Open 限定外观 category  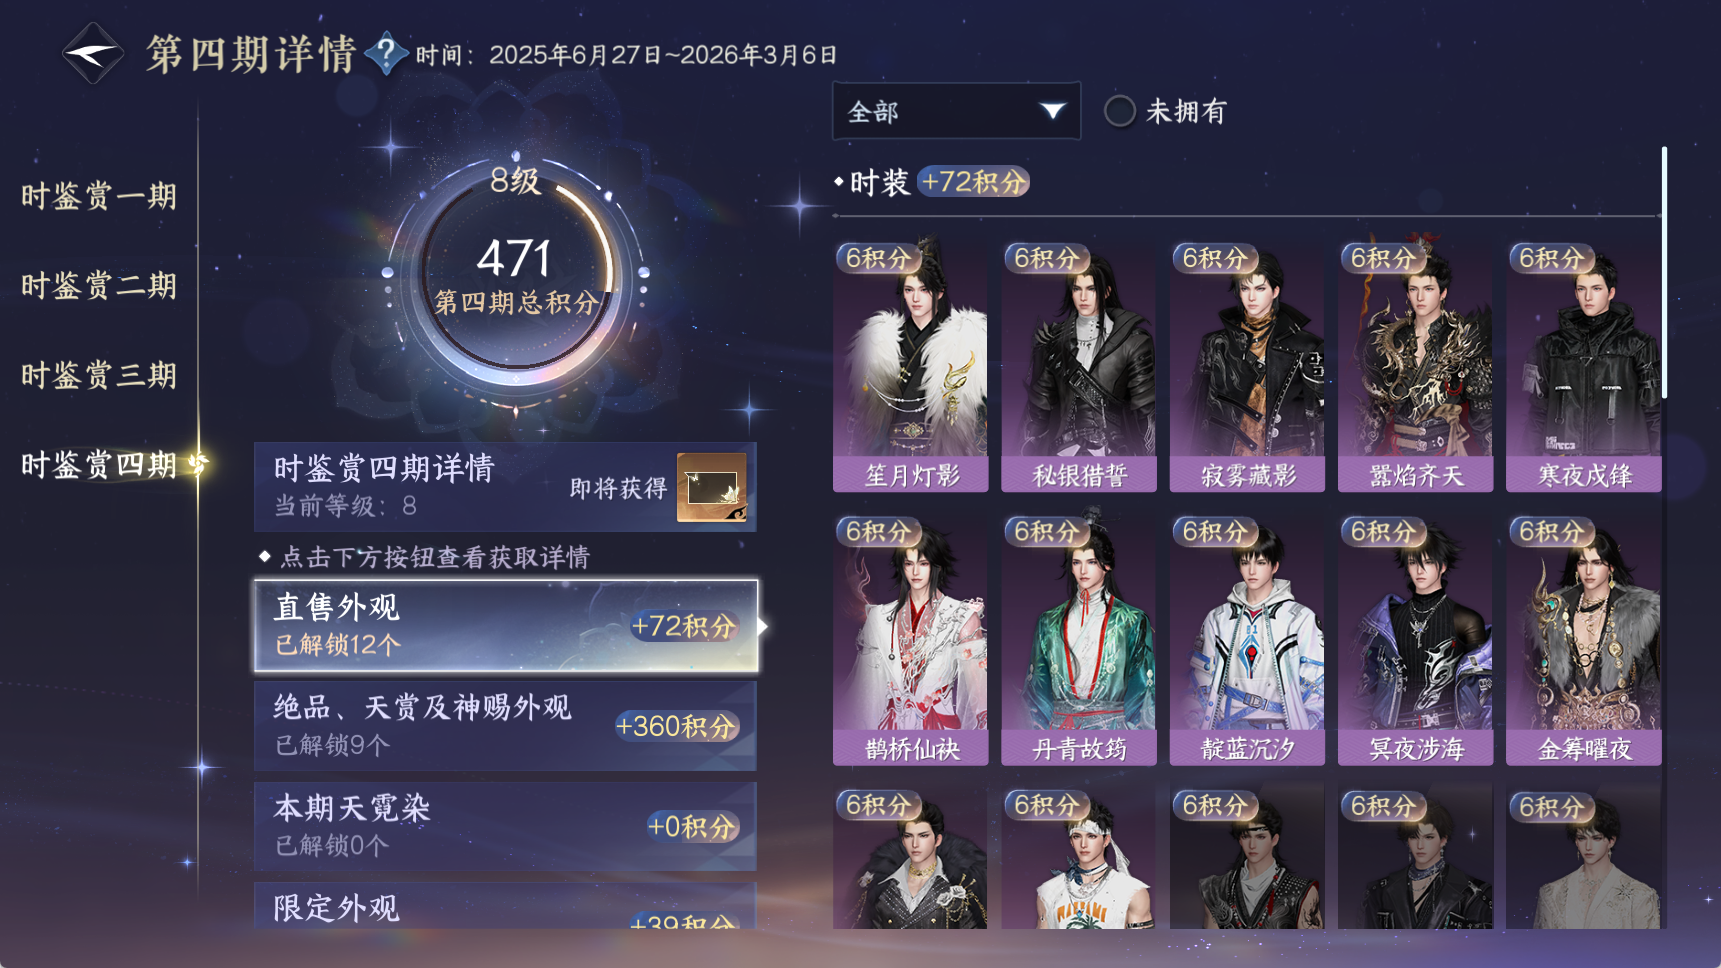coord(505,906)
